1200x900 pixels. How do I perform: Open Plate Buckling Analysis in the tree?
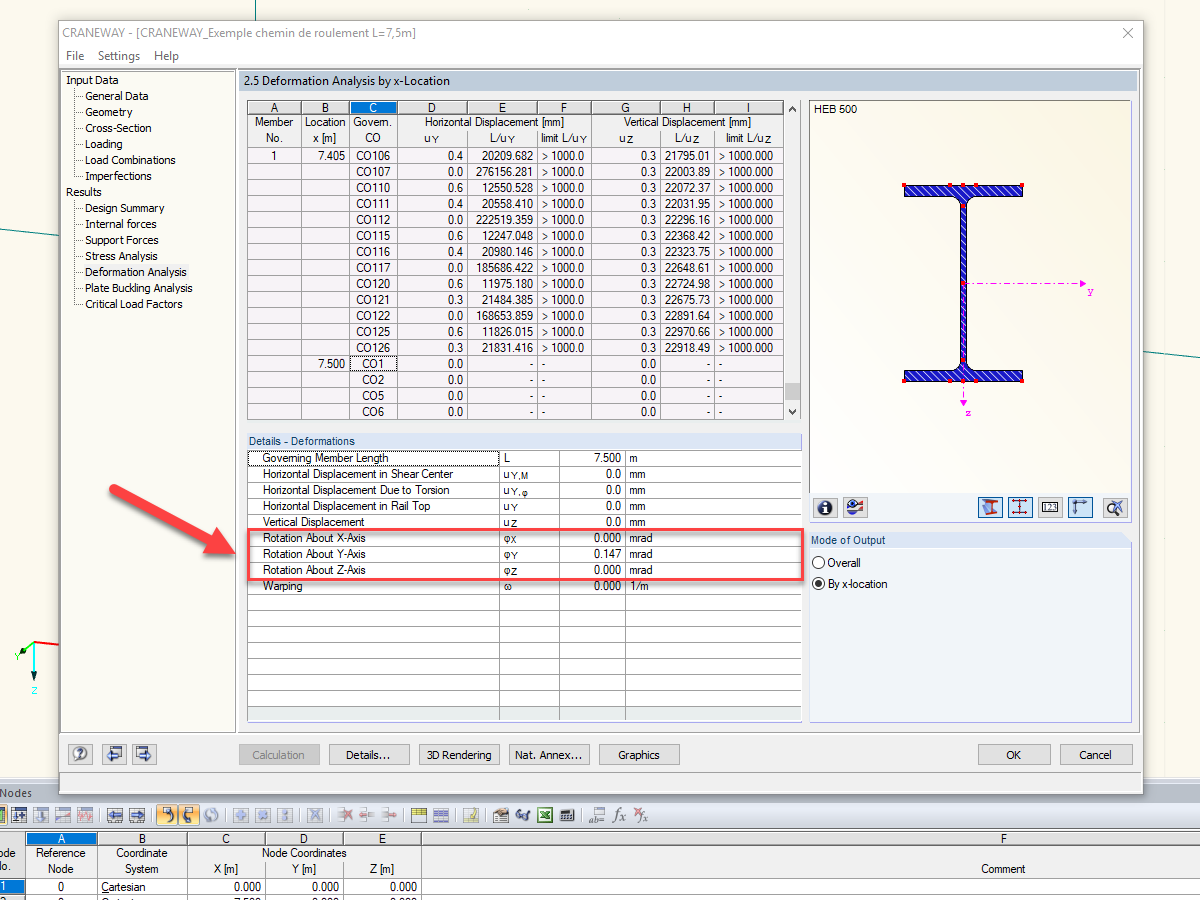pyautogui.click(x=138, y=288)
